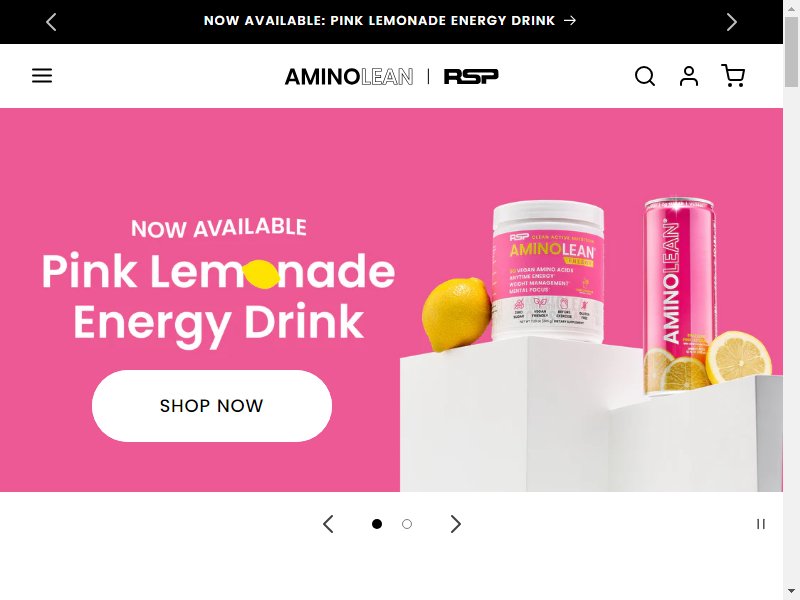Click the AminoLean powder tub image
The width and height of the screenshot is (800, 600).
tap(548, 272)
